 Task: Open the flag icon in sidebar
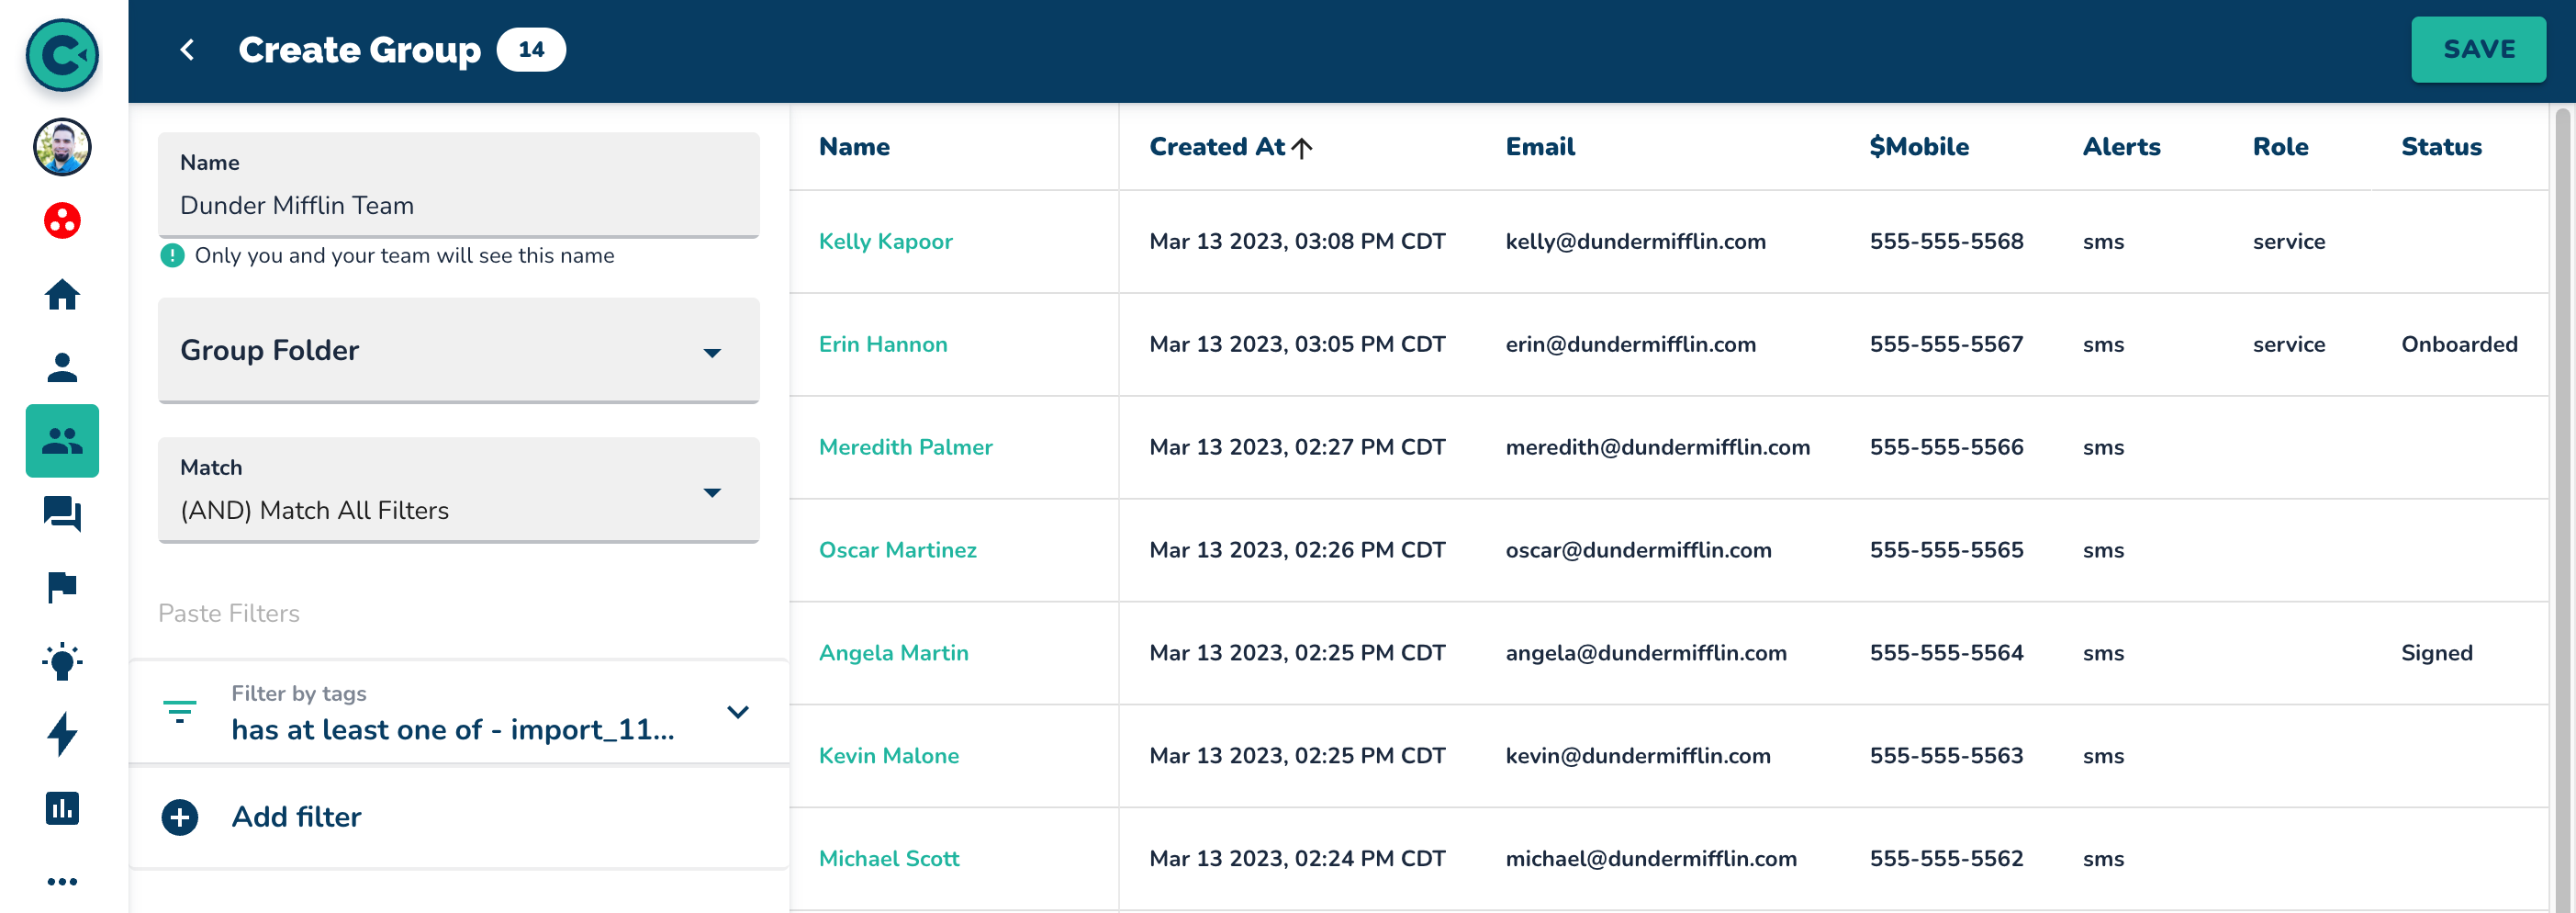coord(62,587)
